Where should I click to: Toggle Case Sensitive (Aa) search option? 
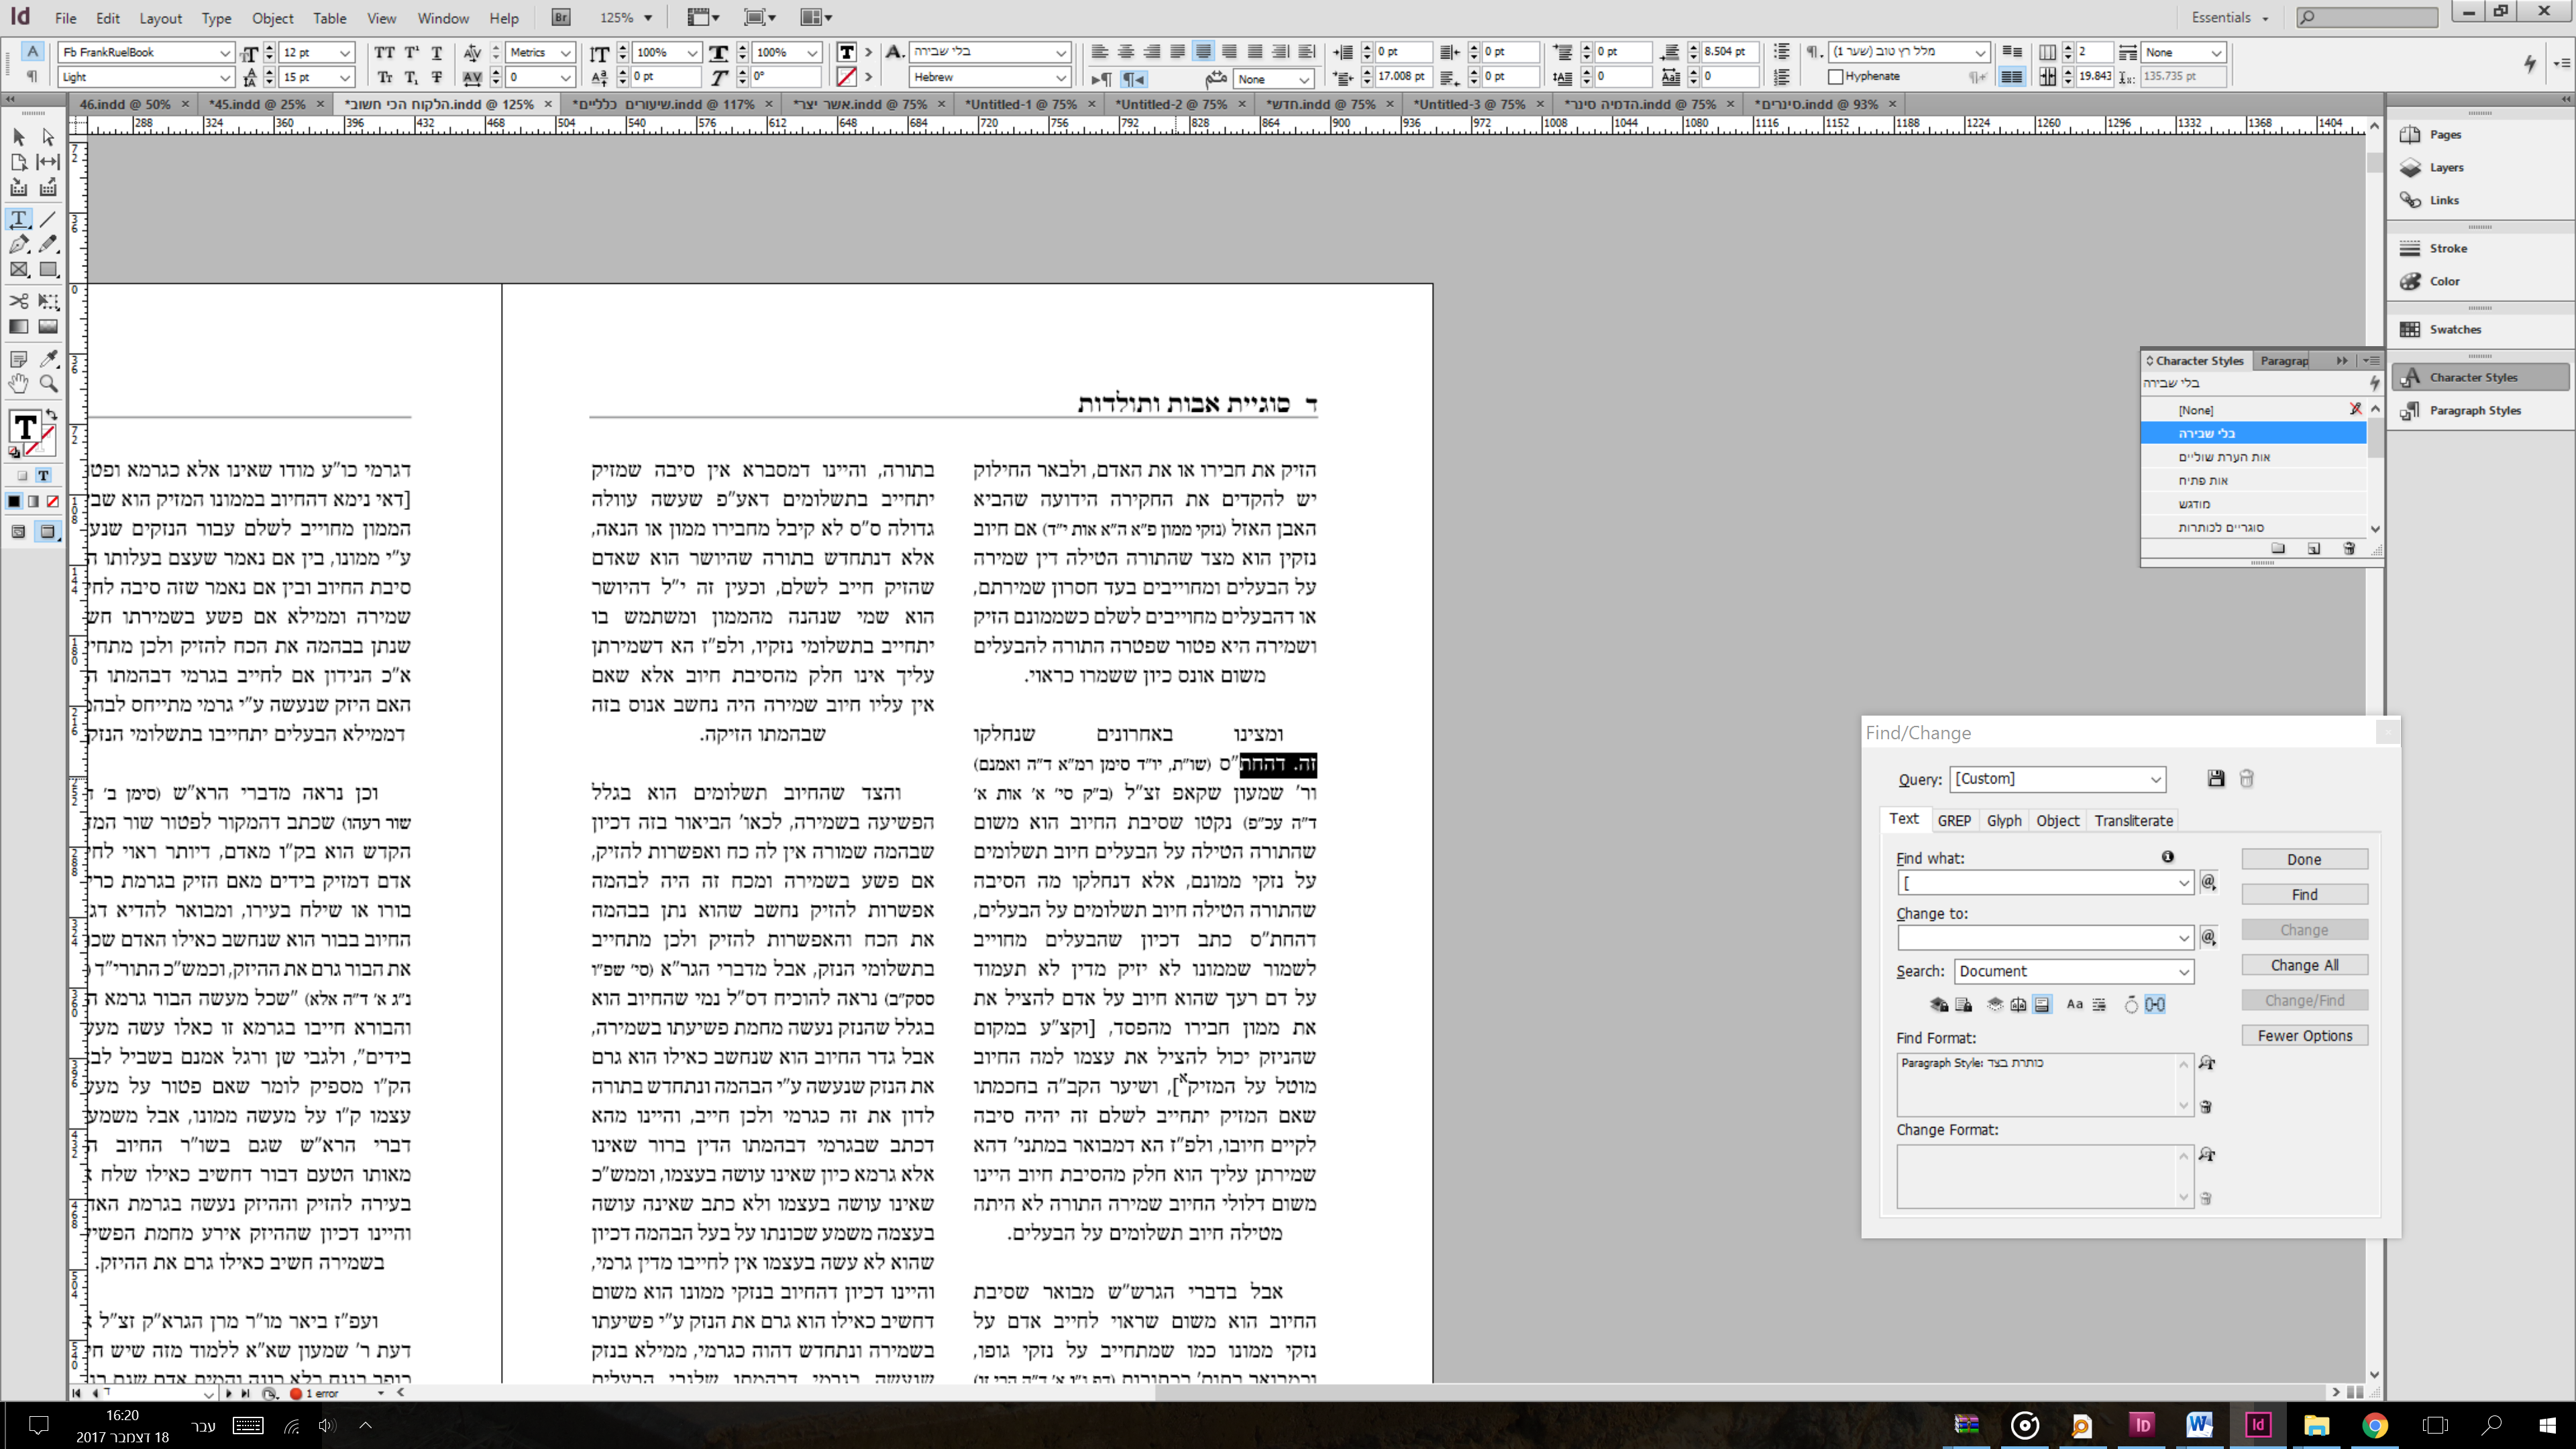[x=2075, y=1005]
